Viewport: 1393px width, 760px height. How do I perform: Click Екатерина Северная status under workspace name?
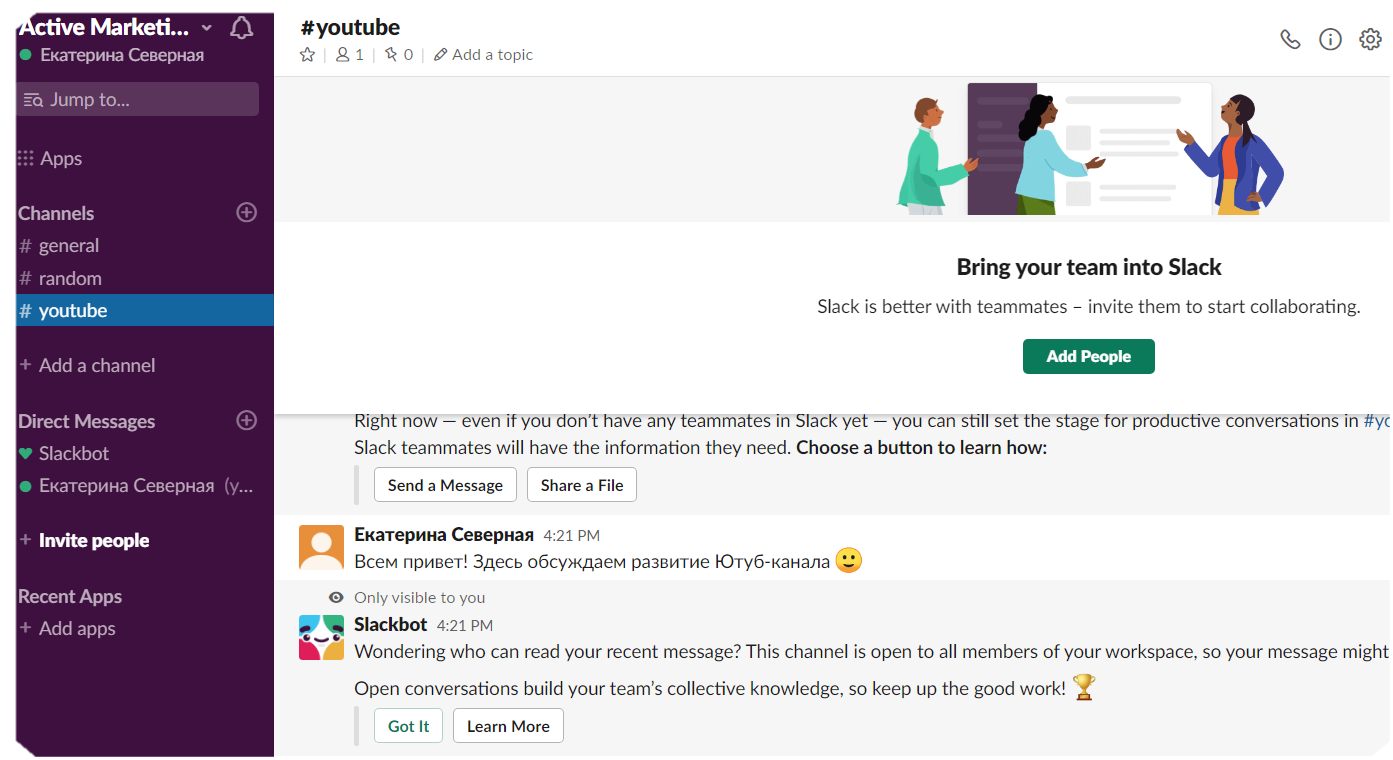tap(112, 55)
